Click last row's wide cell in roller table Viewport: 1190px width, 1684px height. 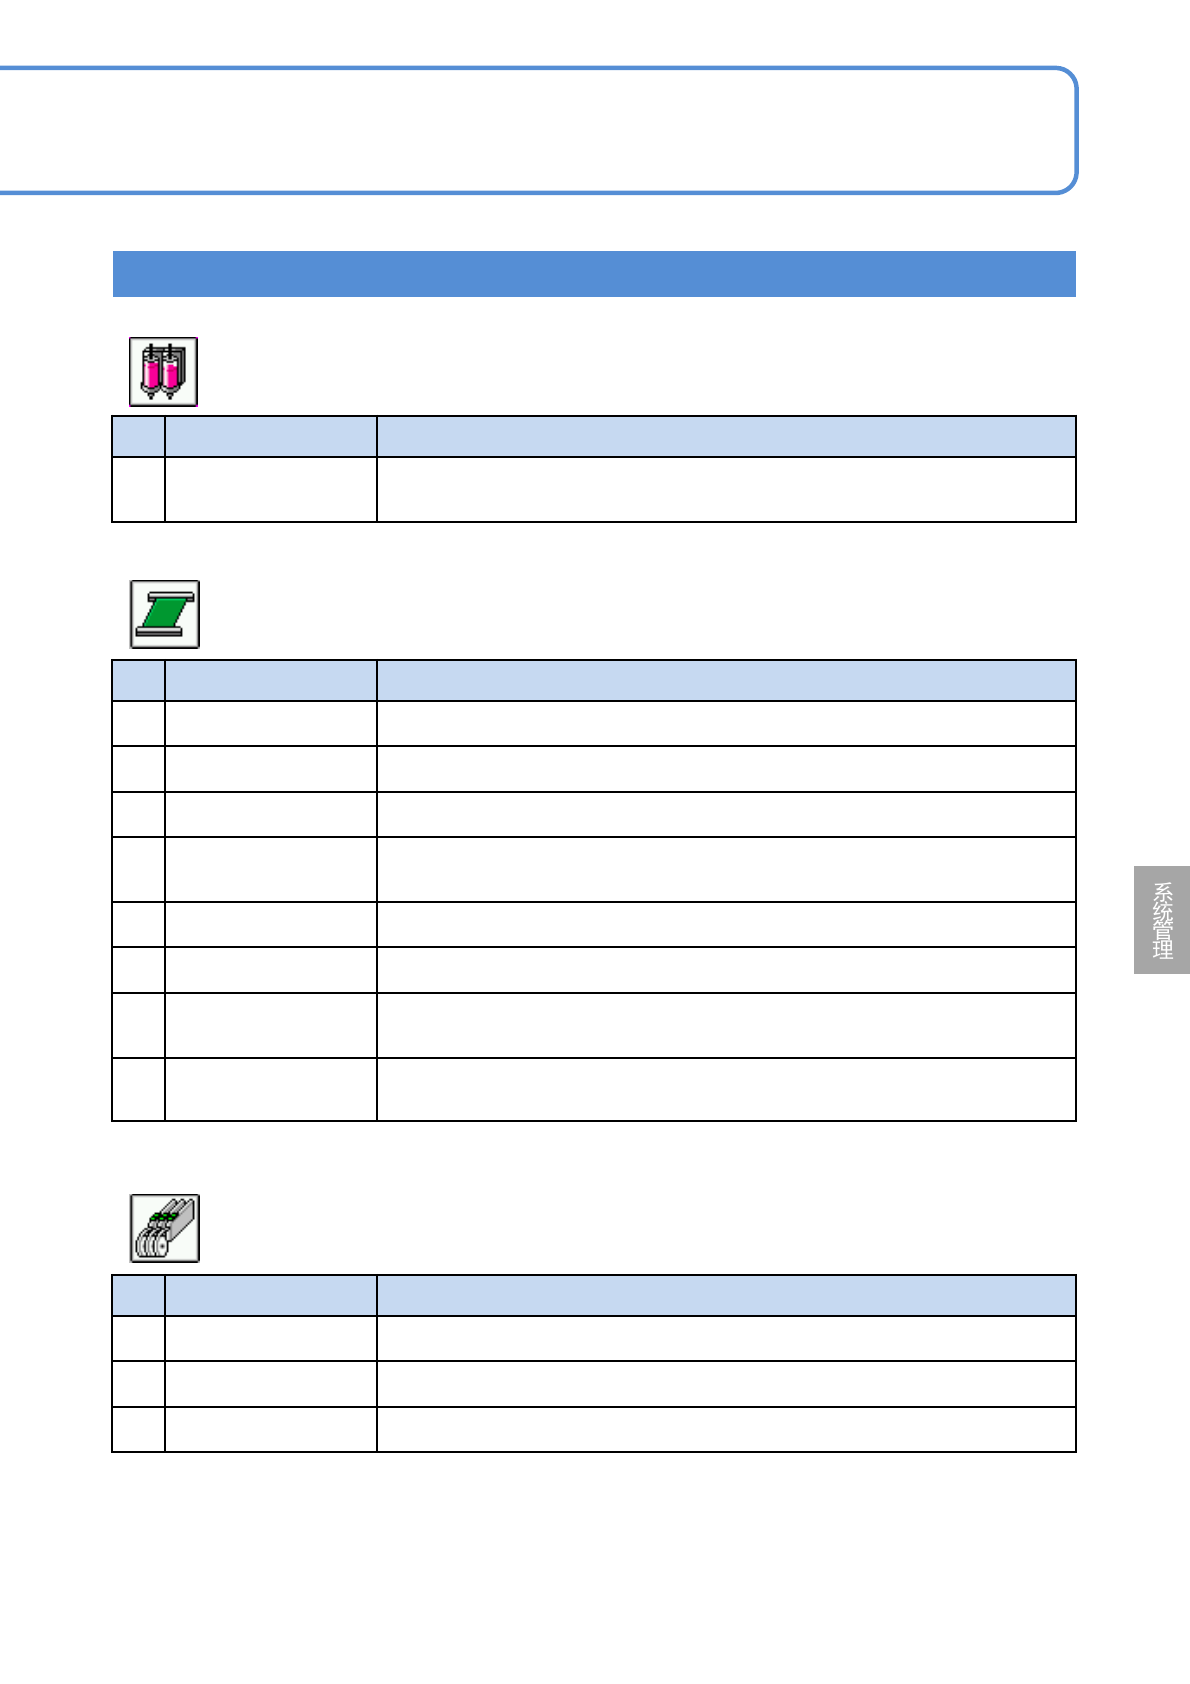[x=726, y=1429]
